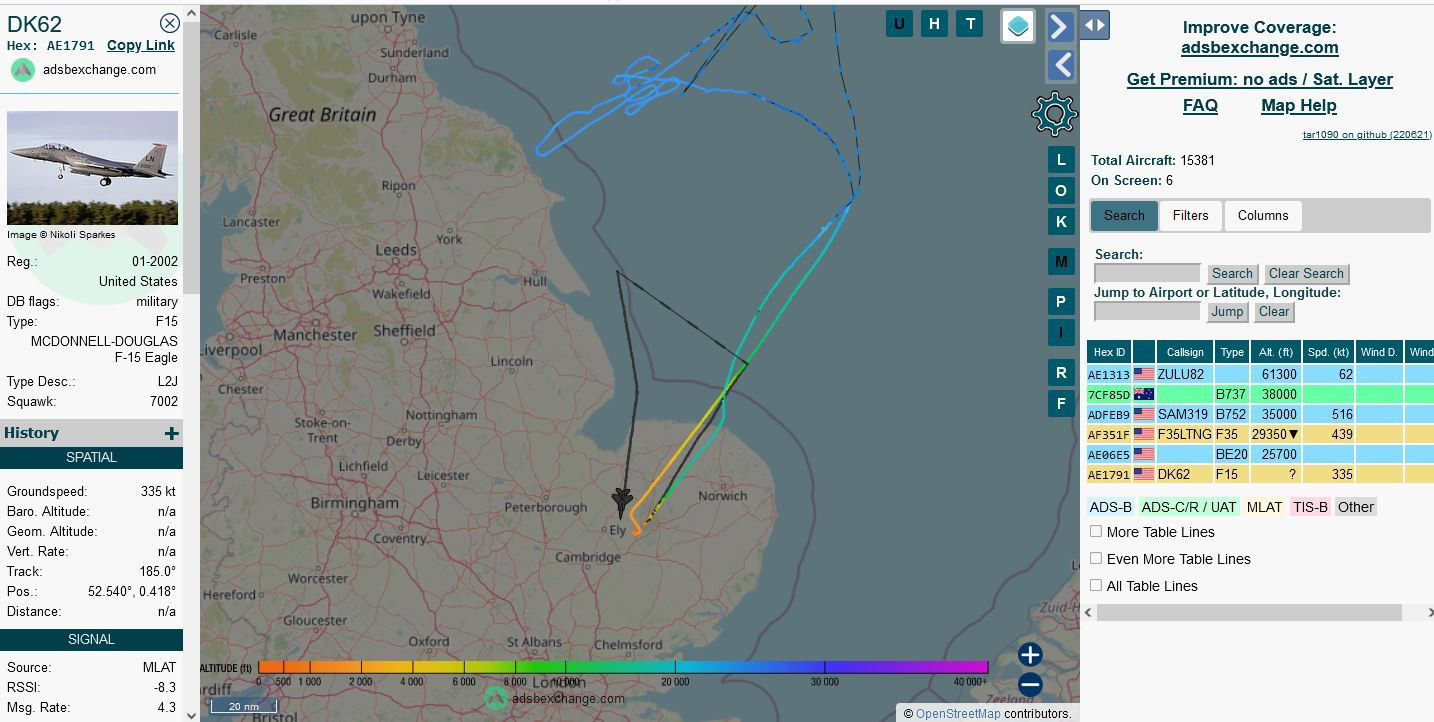1434x722 pixels.
Task: Open the map layers selector icon
Action: pyautogui.click(x=1018, y=26)
